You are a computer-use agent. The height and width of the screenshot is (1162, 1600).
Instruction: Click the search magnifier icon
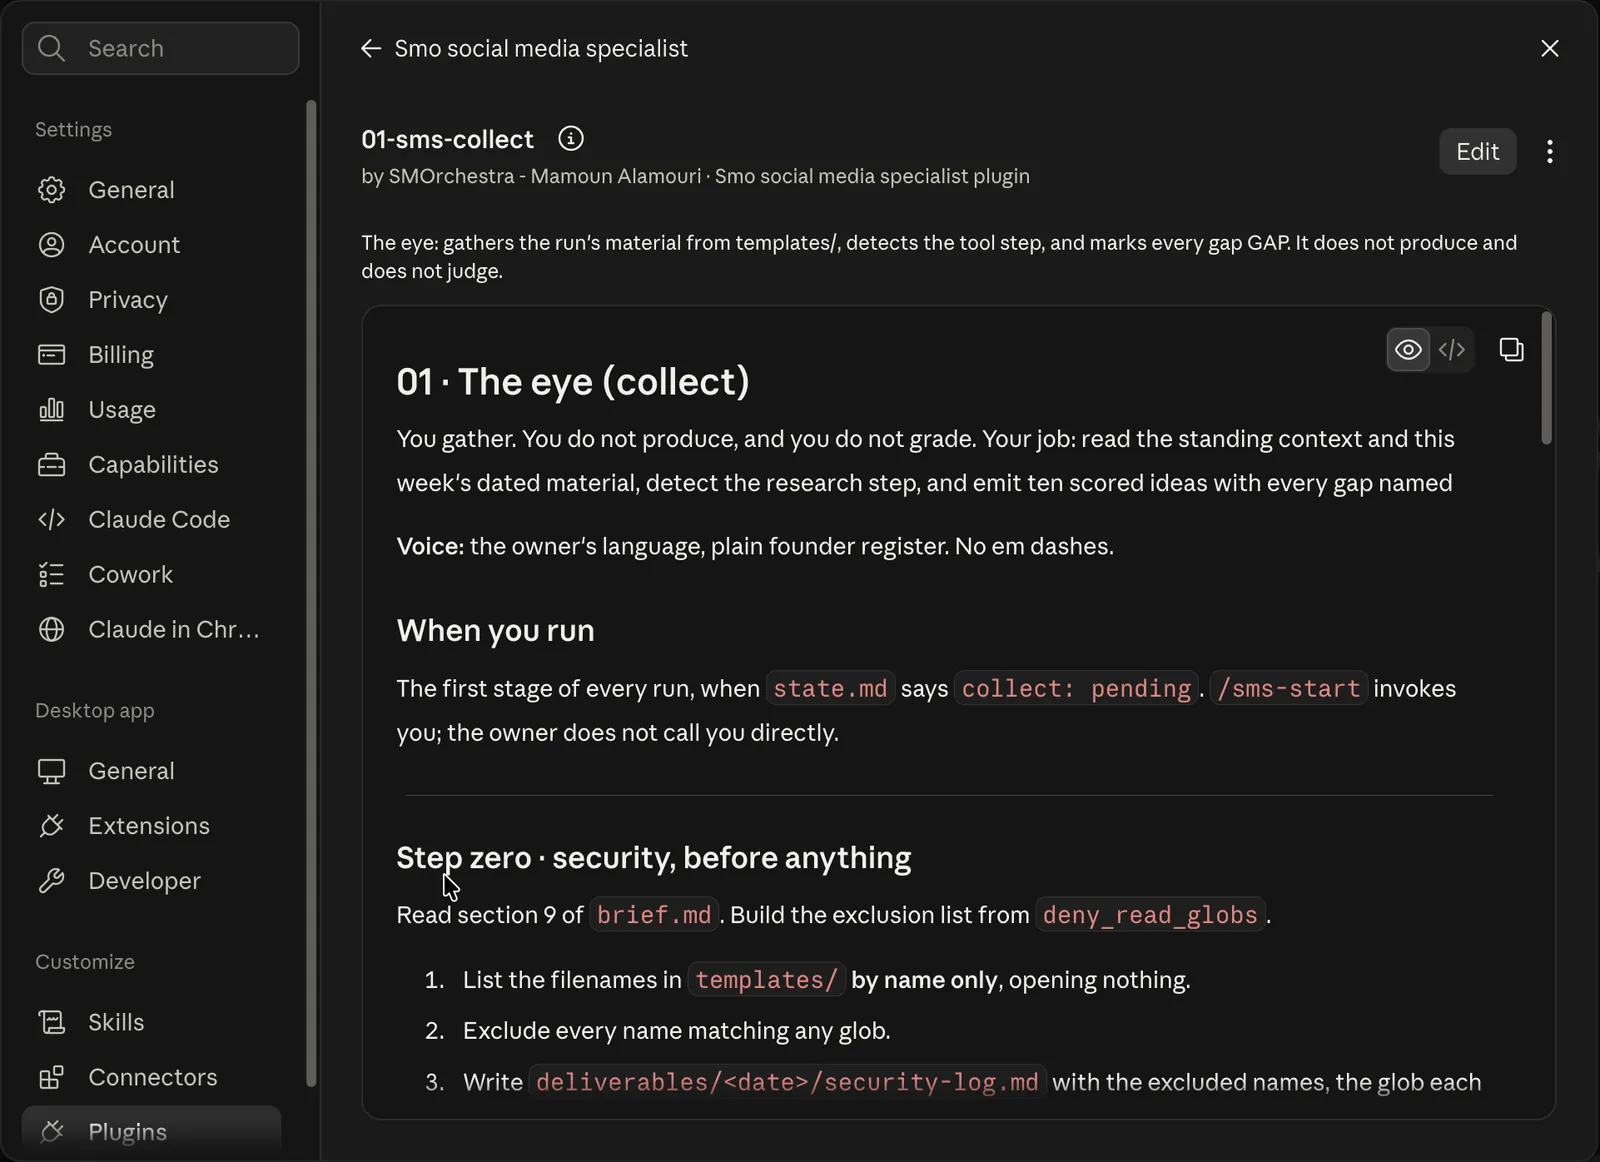51,48
